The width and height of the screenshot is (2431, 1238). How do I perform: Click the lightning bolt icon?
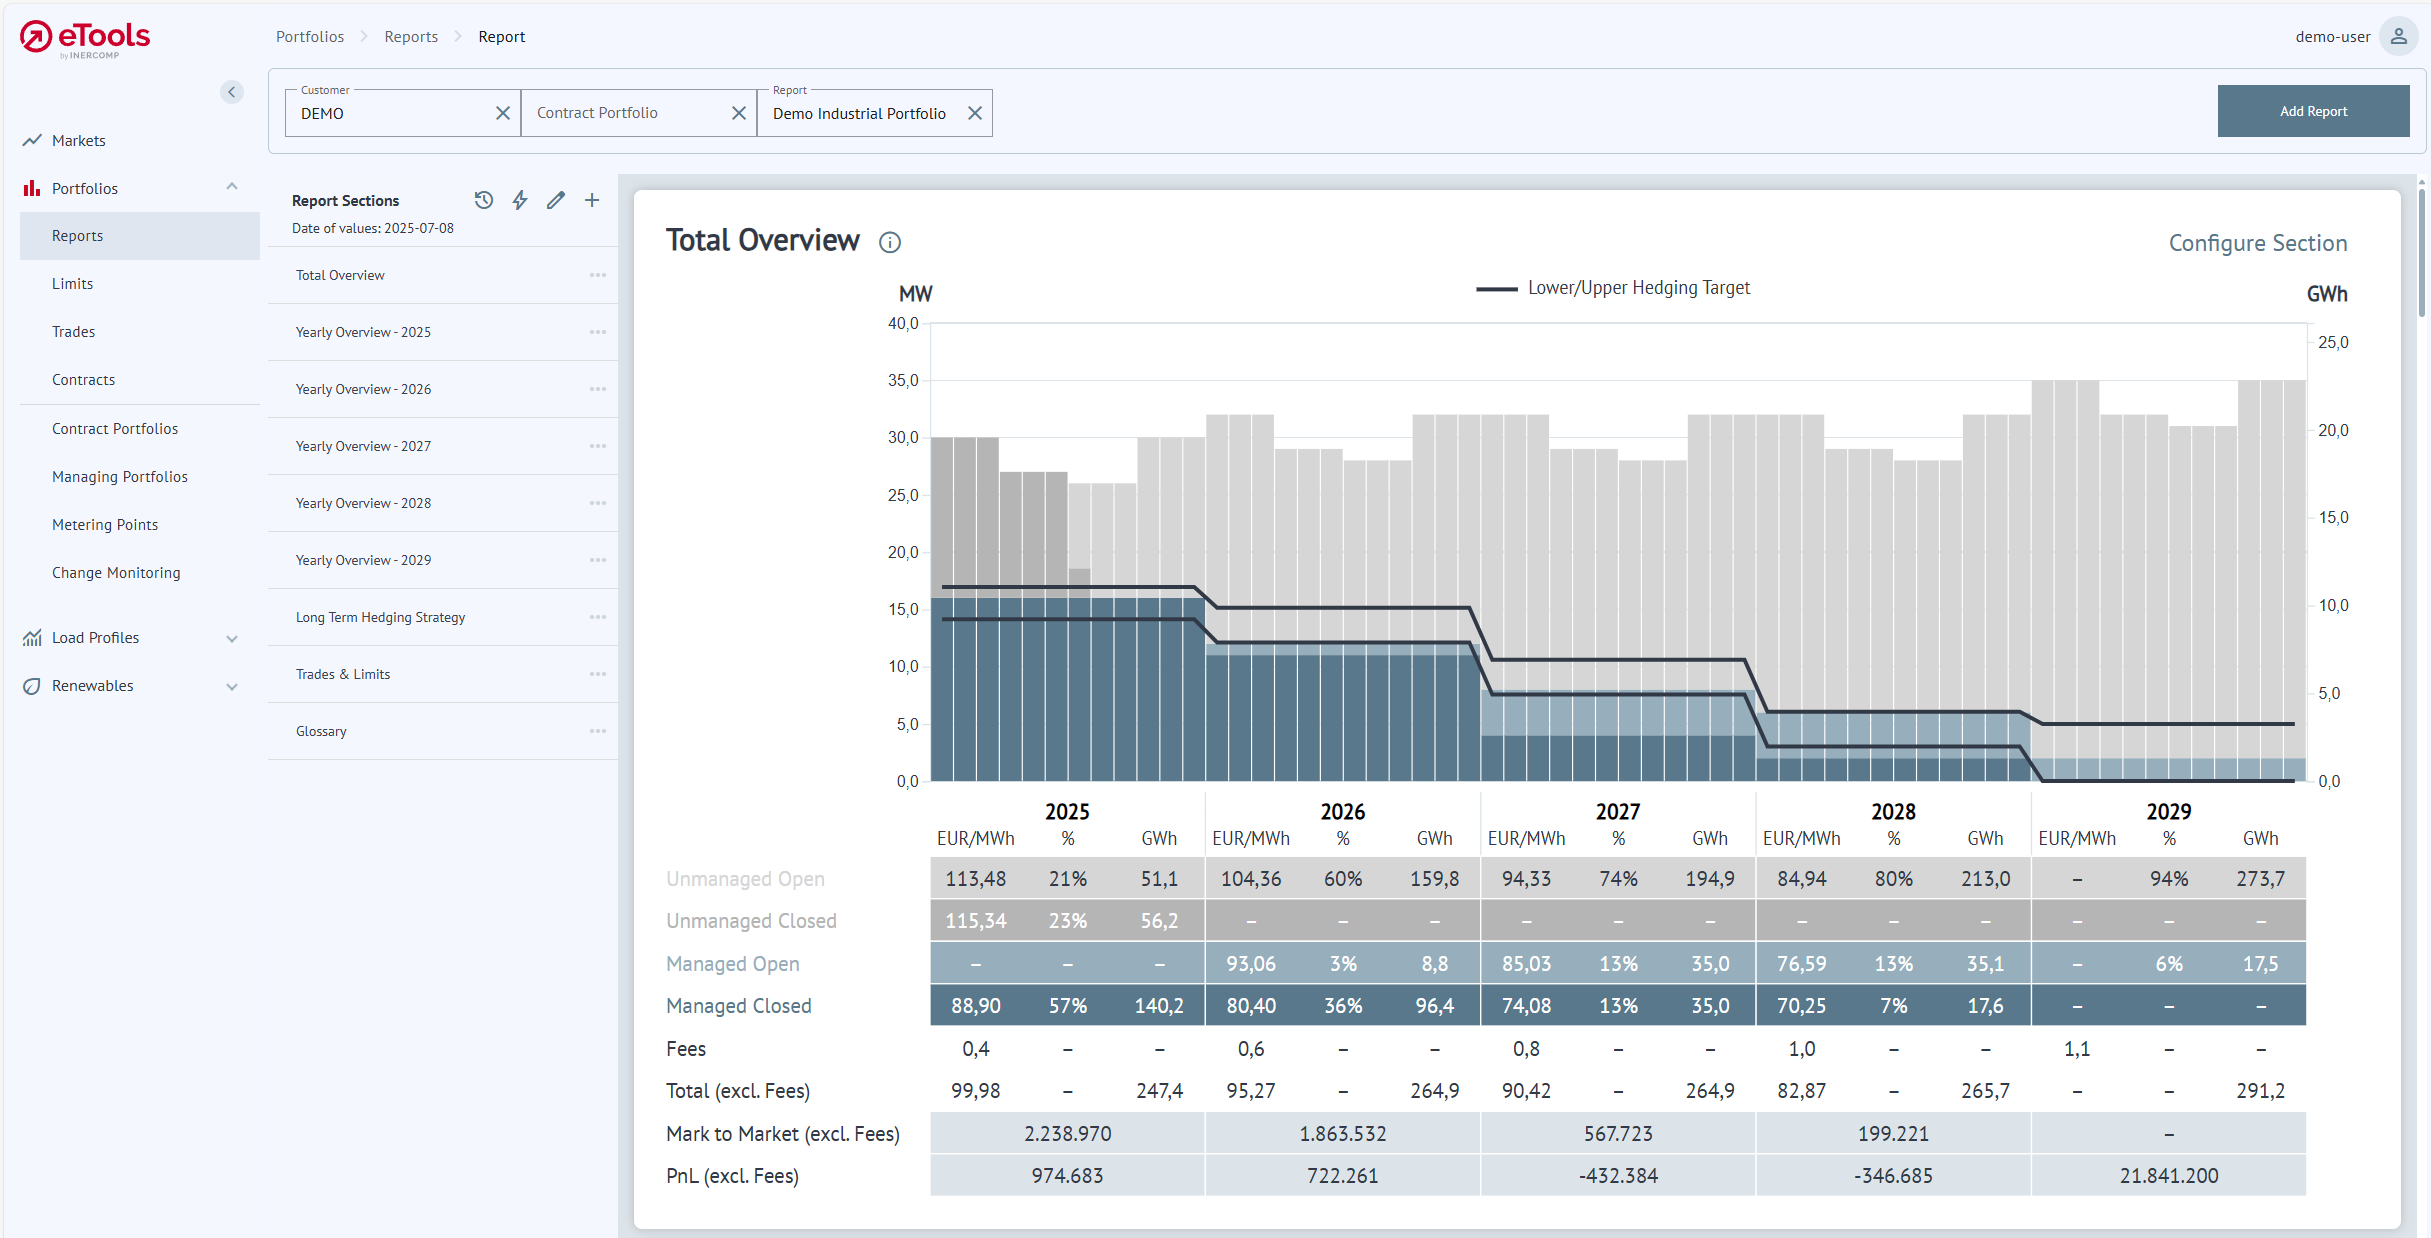520,200
